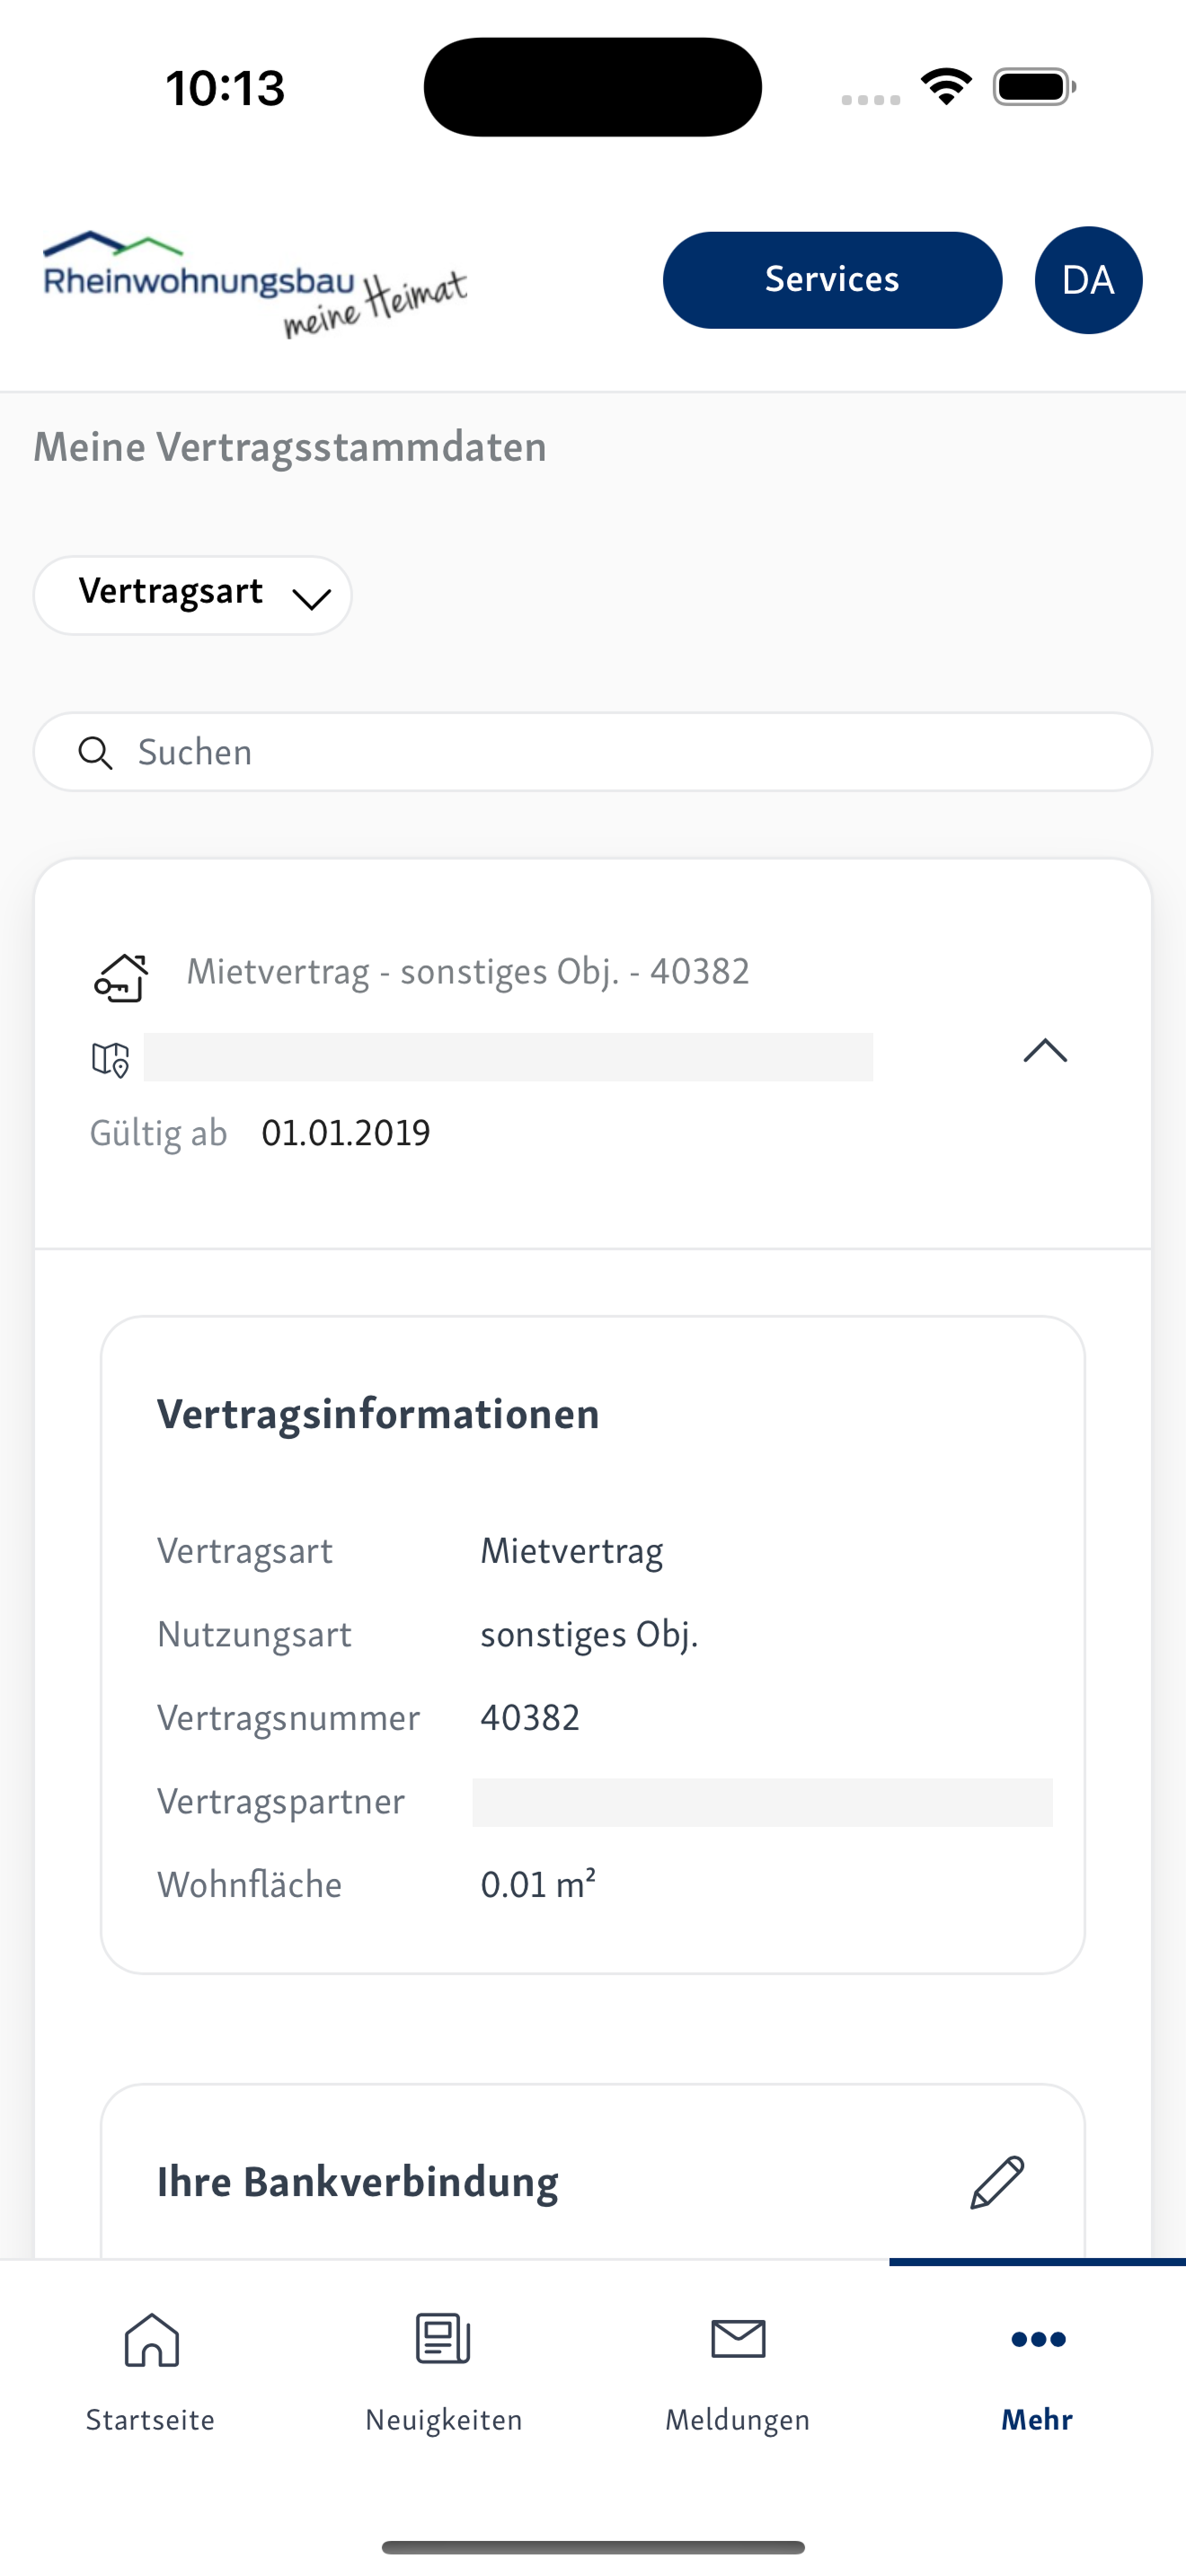Select the 'Ihre Bankverbindung' heading
1186x2576 pixels.
pyautogui.click(x=358, y=2182)
